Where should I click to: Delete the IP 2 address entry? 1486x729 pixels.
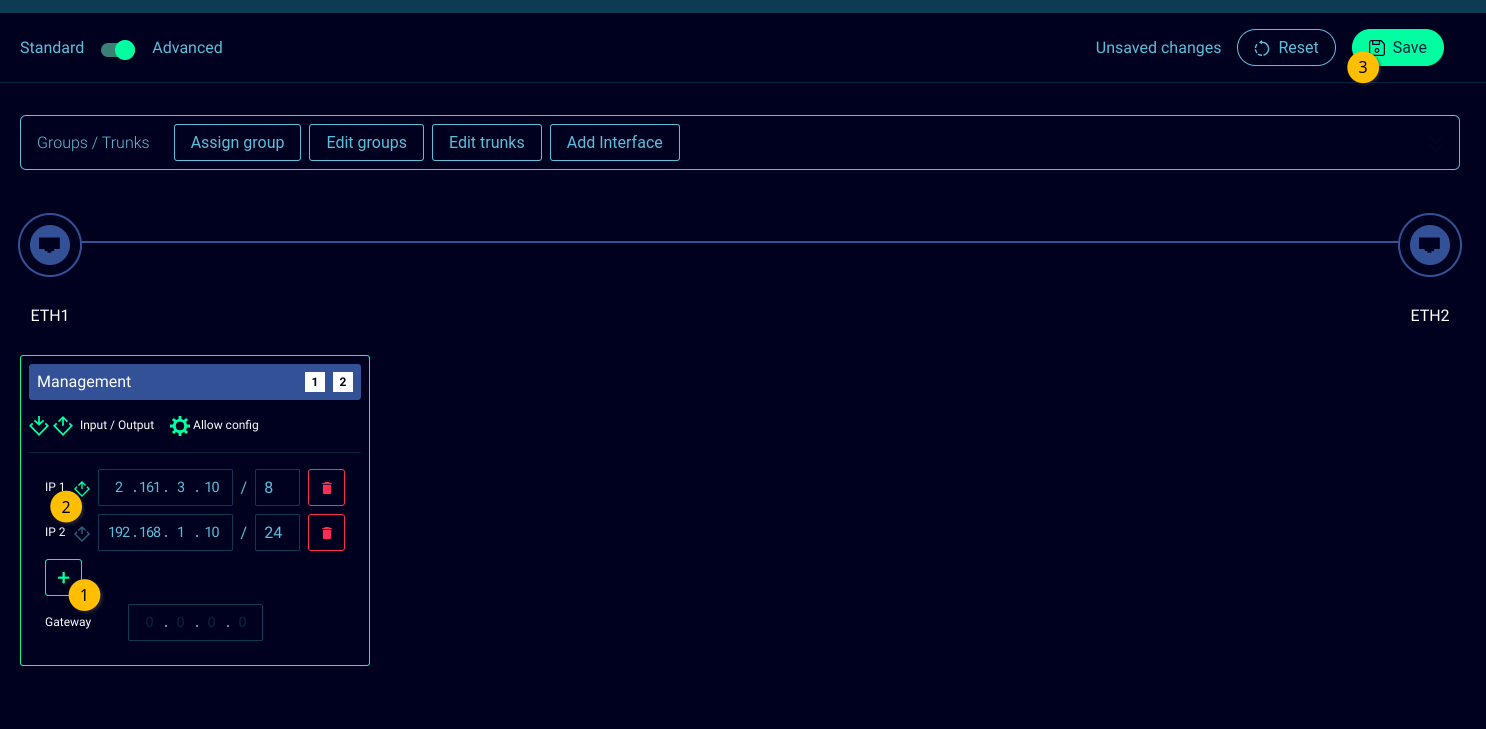[326, 533]
